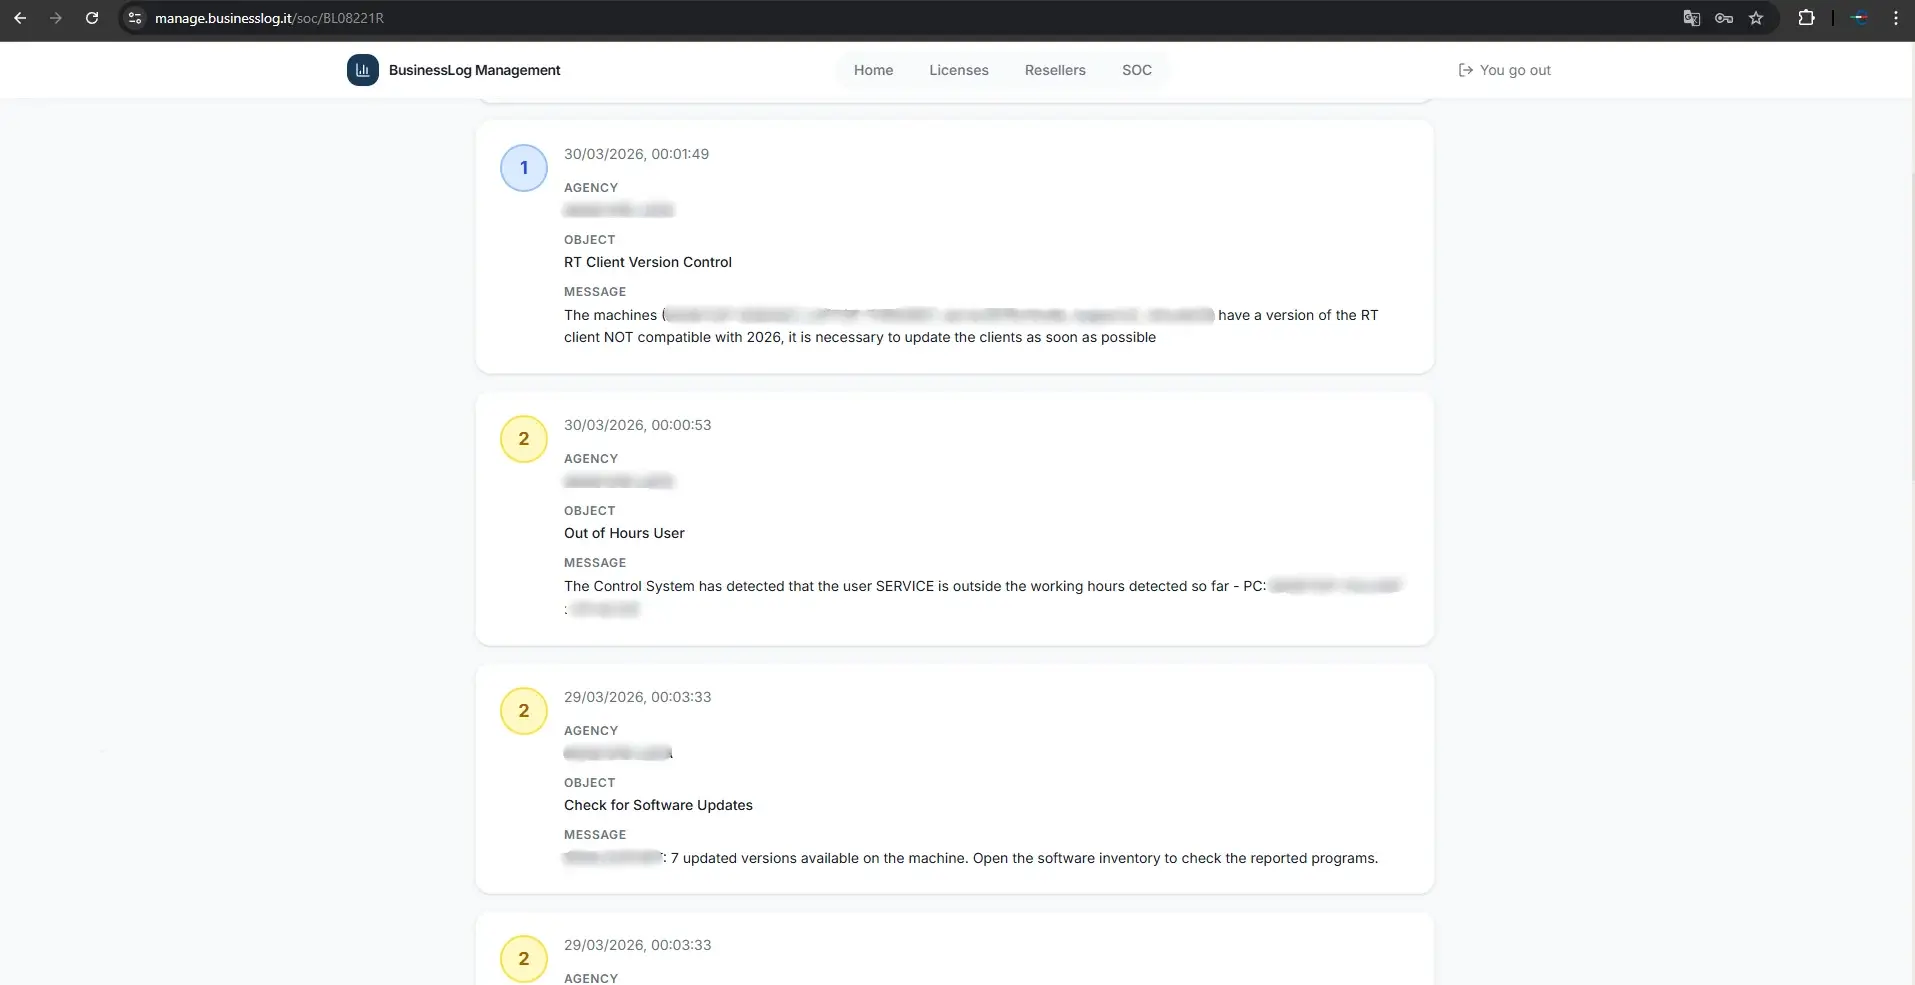Go to the Home tab
The width and height of the screenshot is (1915, 985).
[x=873, y=70]
